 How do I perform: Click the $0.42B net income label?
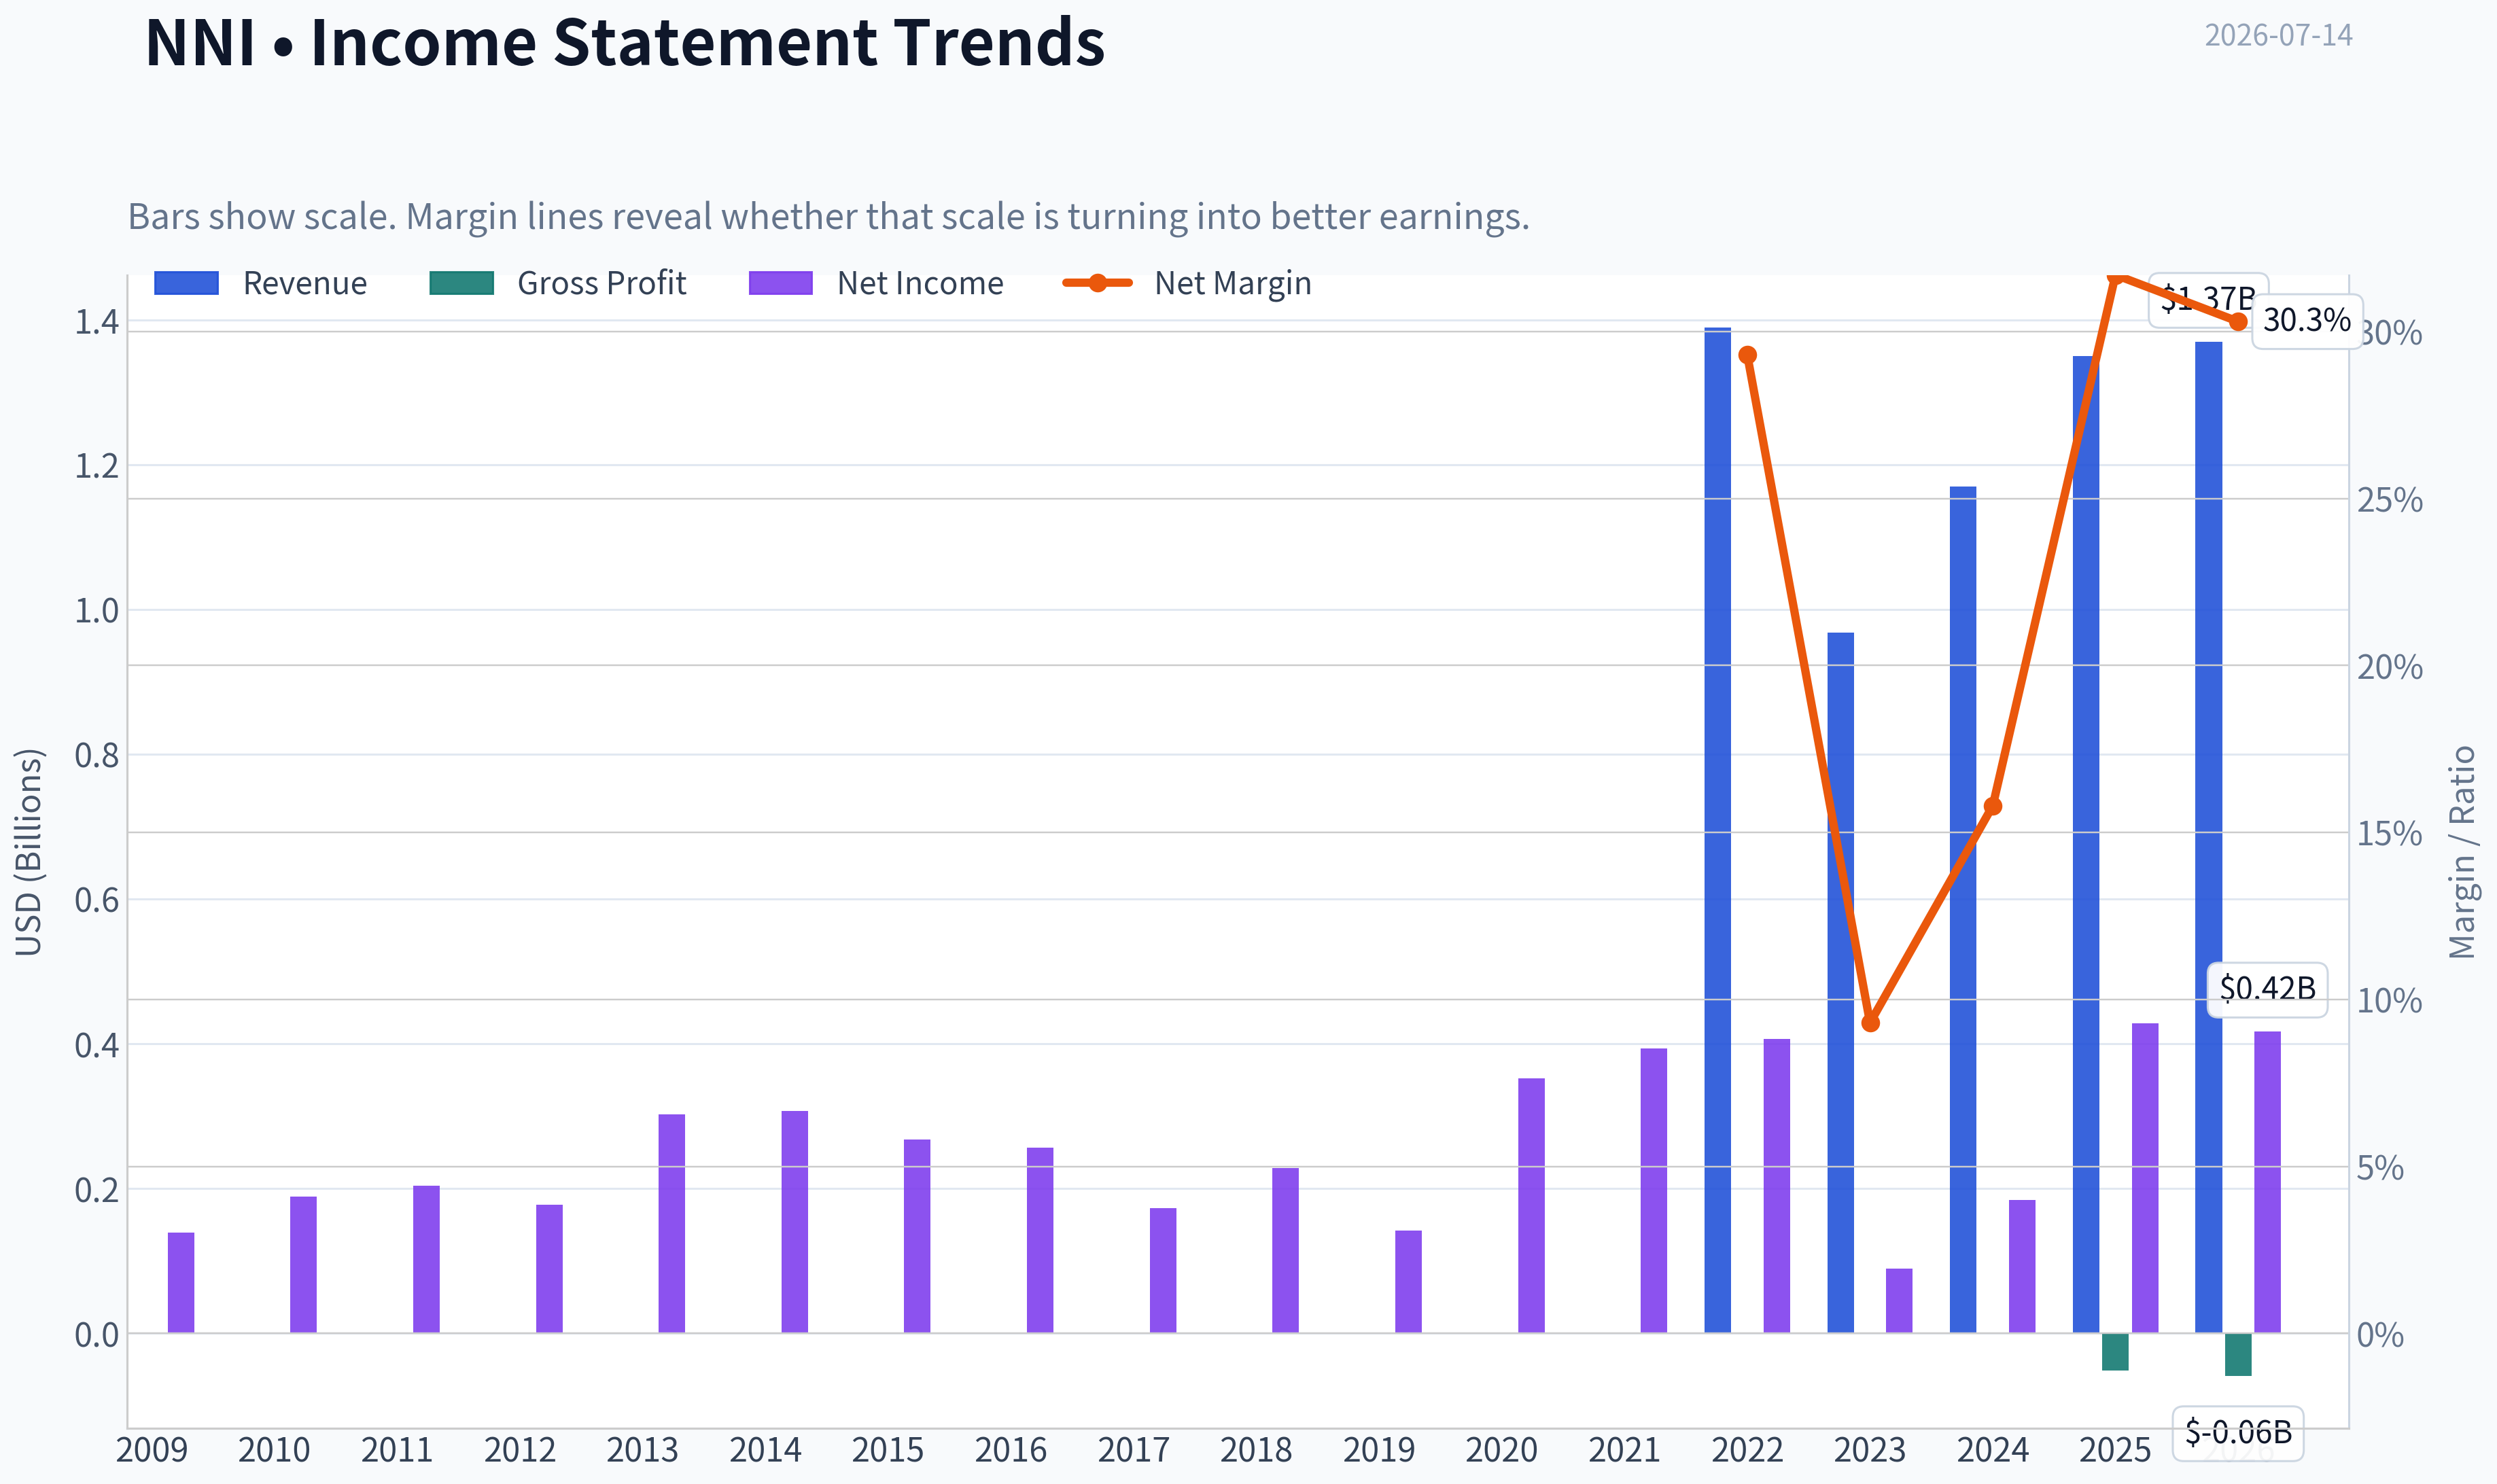[2267, 989]
